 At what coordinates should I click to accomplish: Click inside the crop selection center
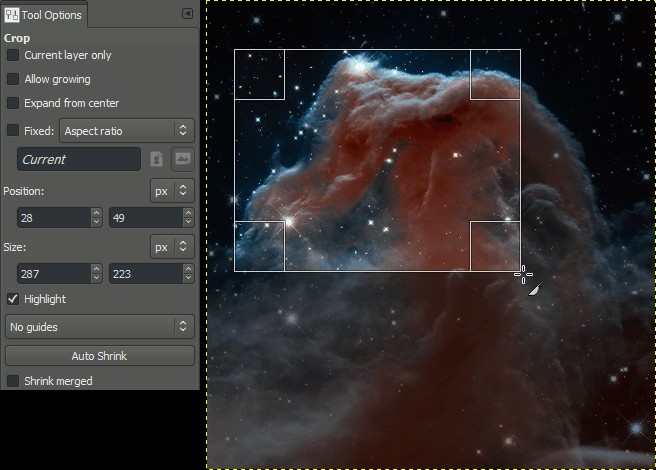point(377,160)
